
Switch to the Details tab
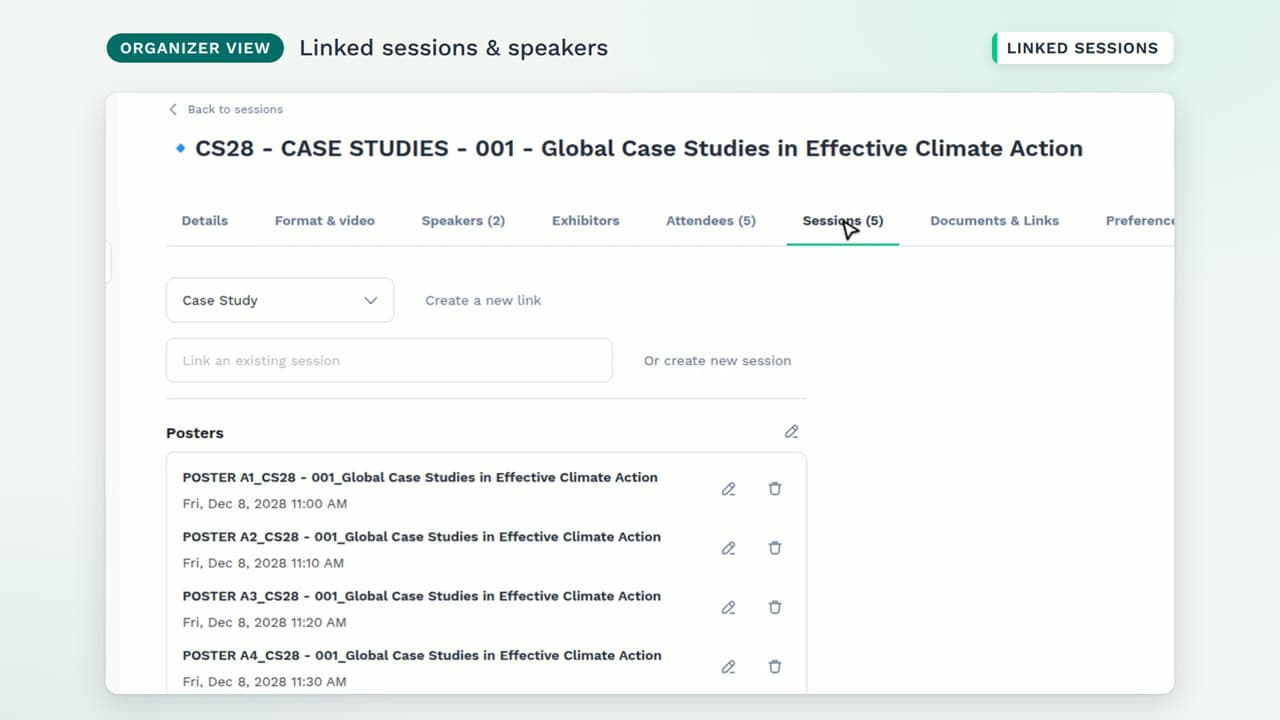[205, 220]
